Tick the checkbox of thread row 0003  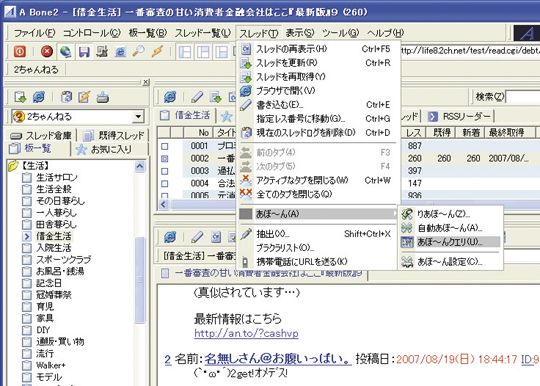165,171
